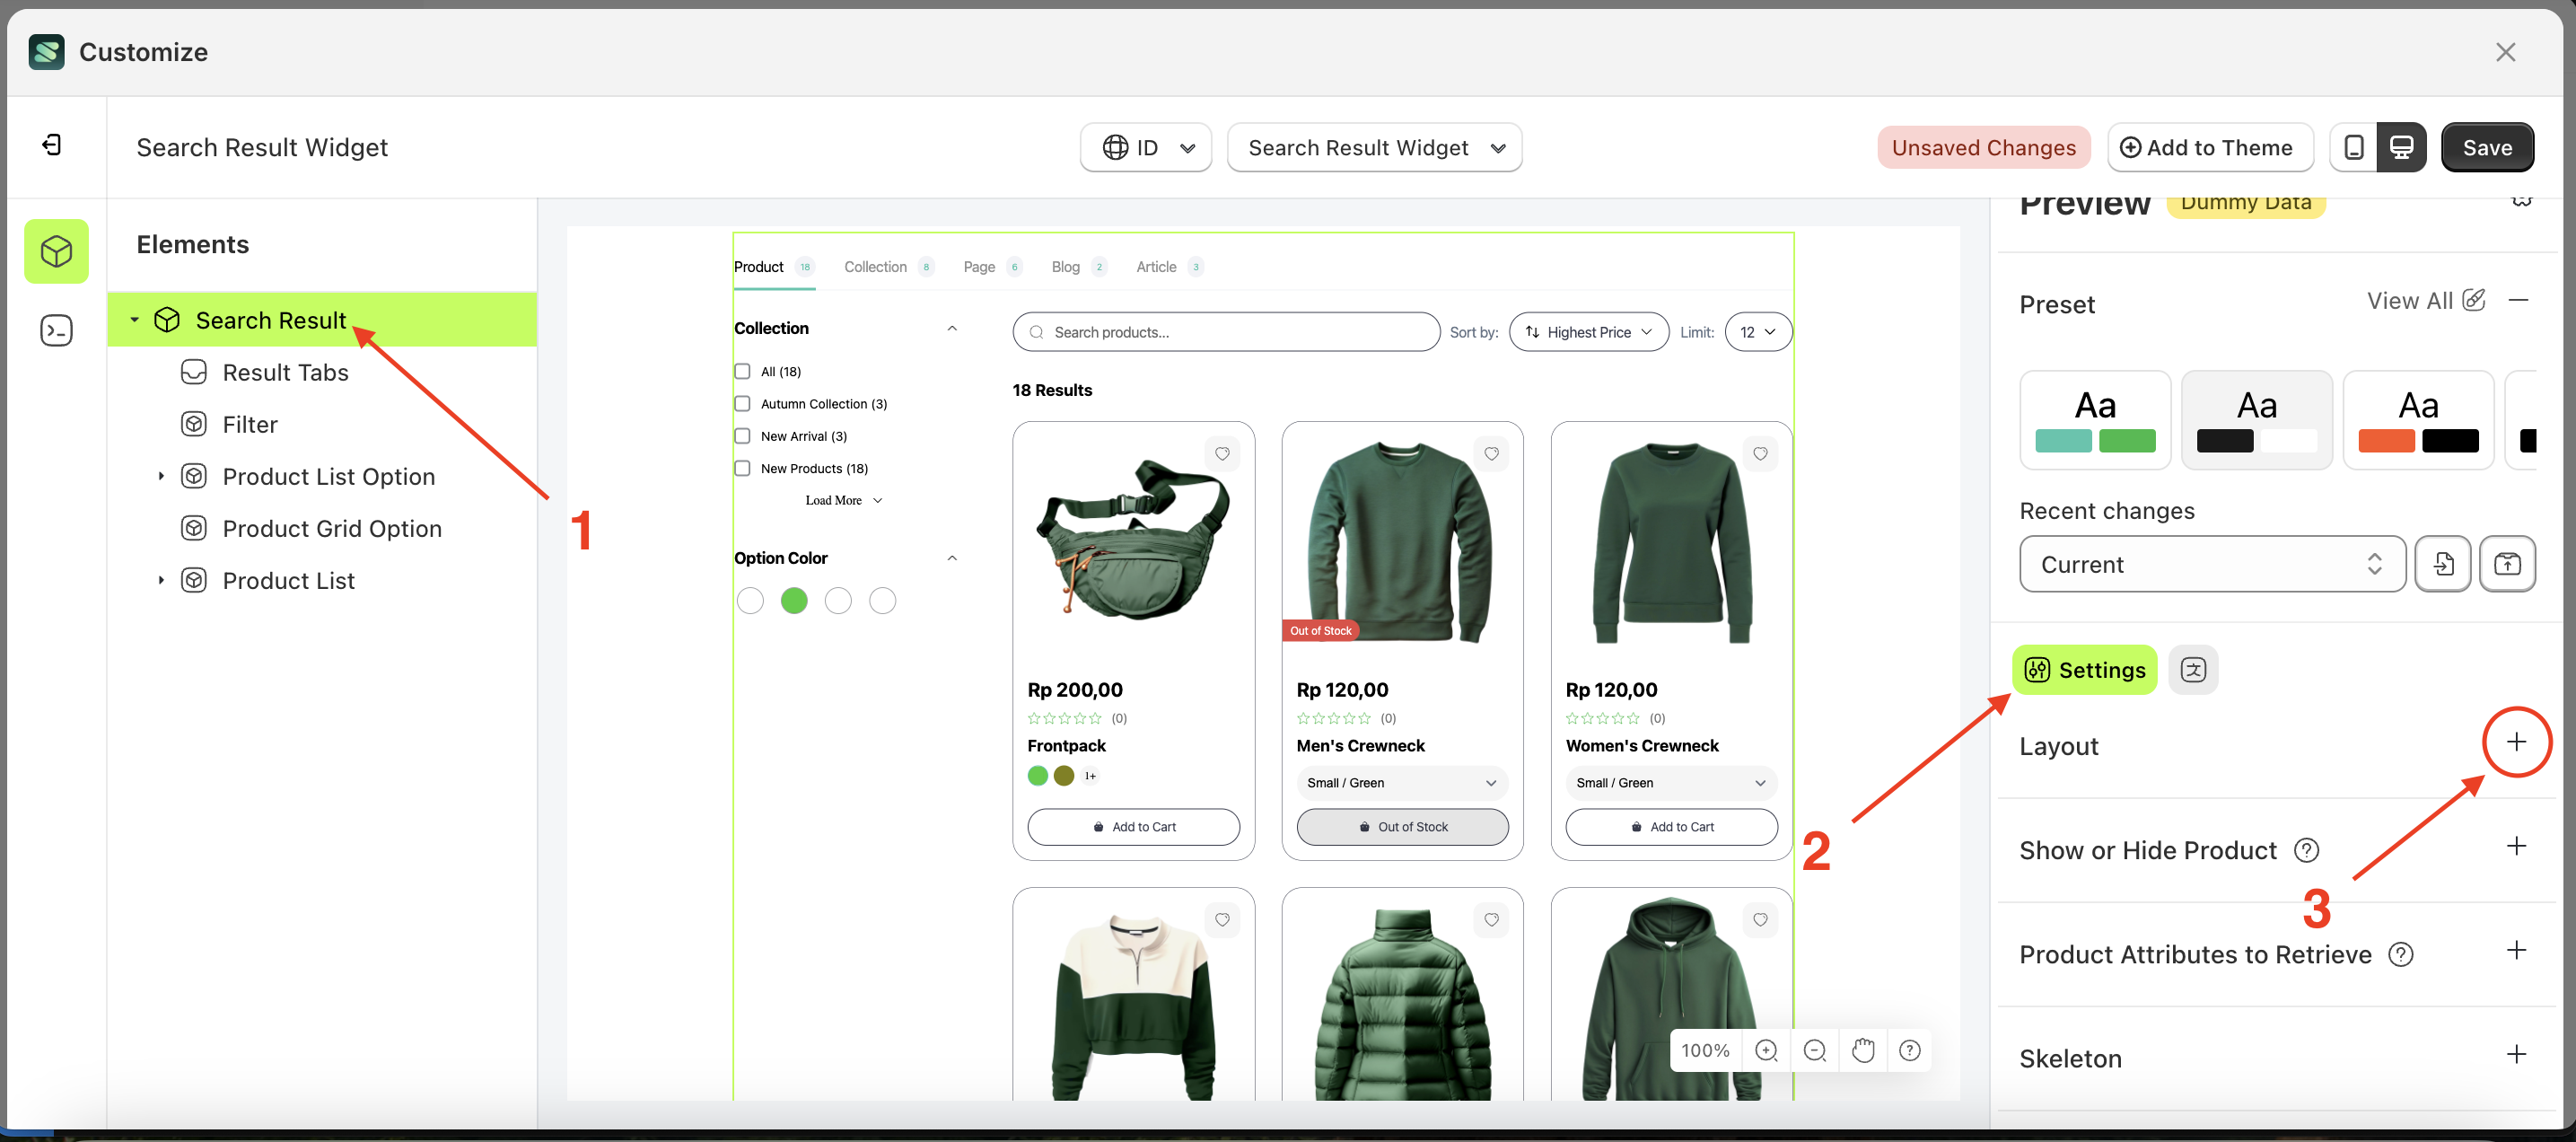The height and width of the screenshot is (1142, 2576).
Task: Zoom in on the preview canvas
Action: (1766, 1050)
